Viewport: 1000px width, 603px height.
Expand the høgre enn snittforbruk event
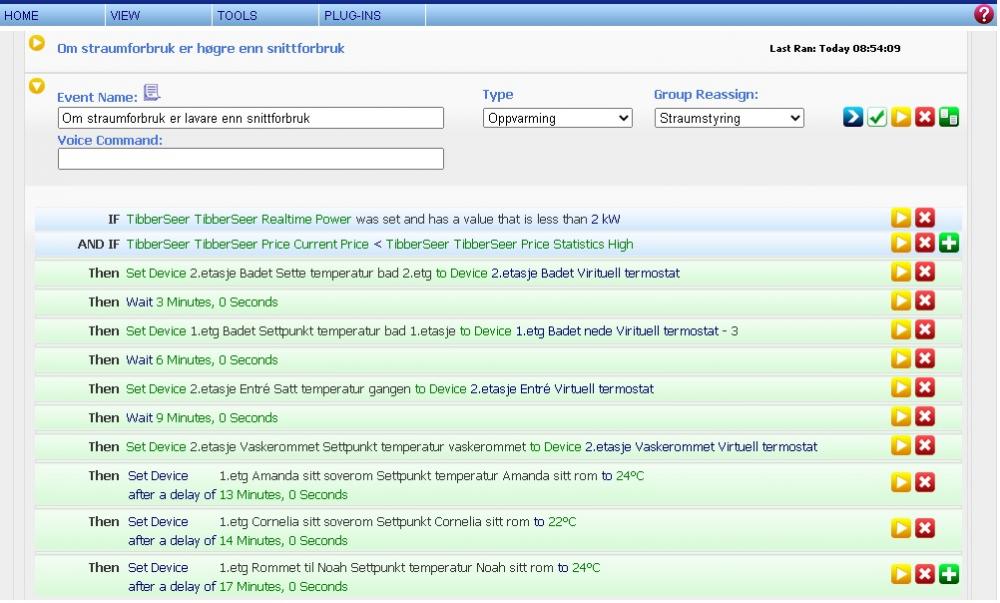38,43
